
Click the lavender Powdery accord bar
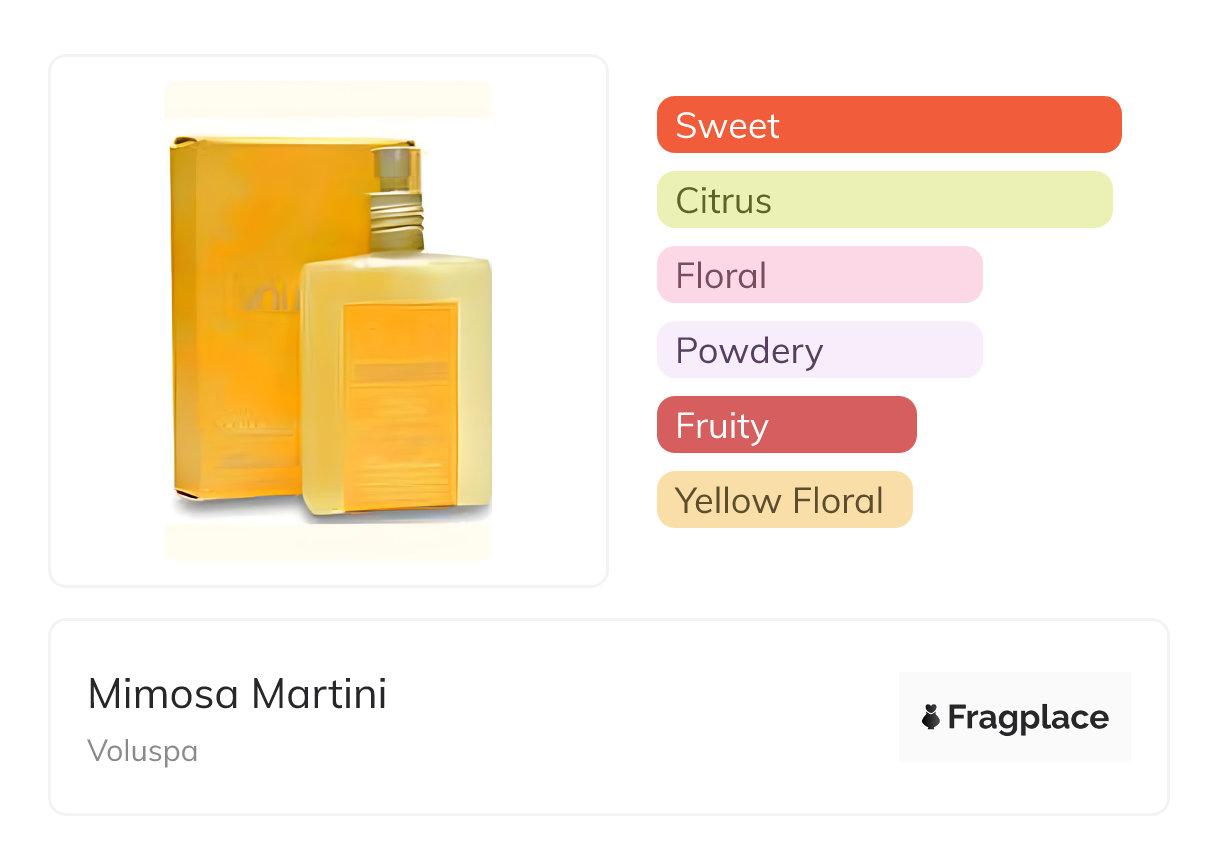click(x=819, y=350)
